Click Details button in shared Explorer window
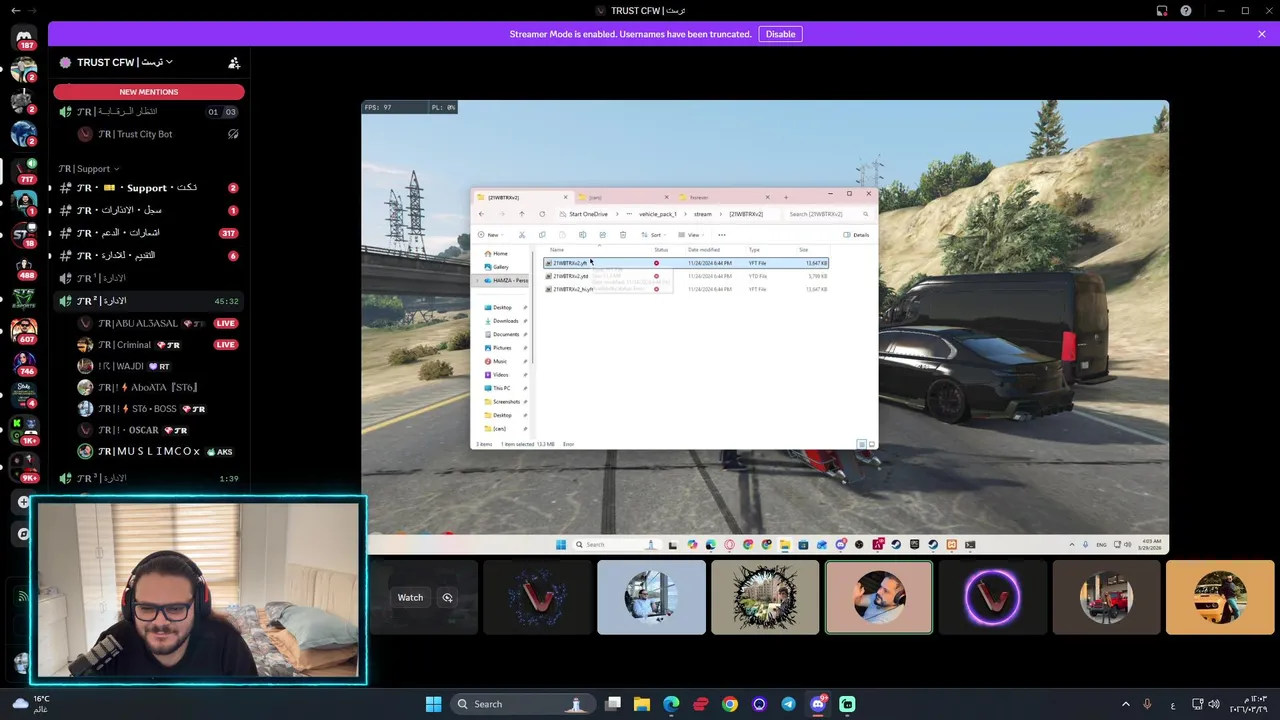This screenshot has height=720, width=1280. [856, 235]
